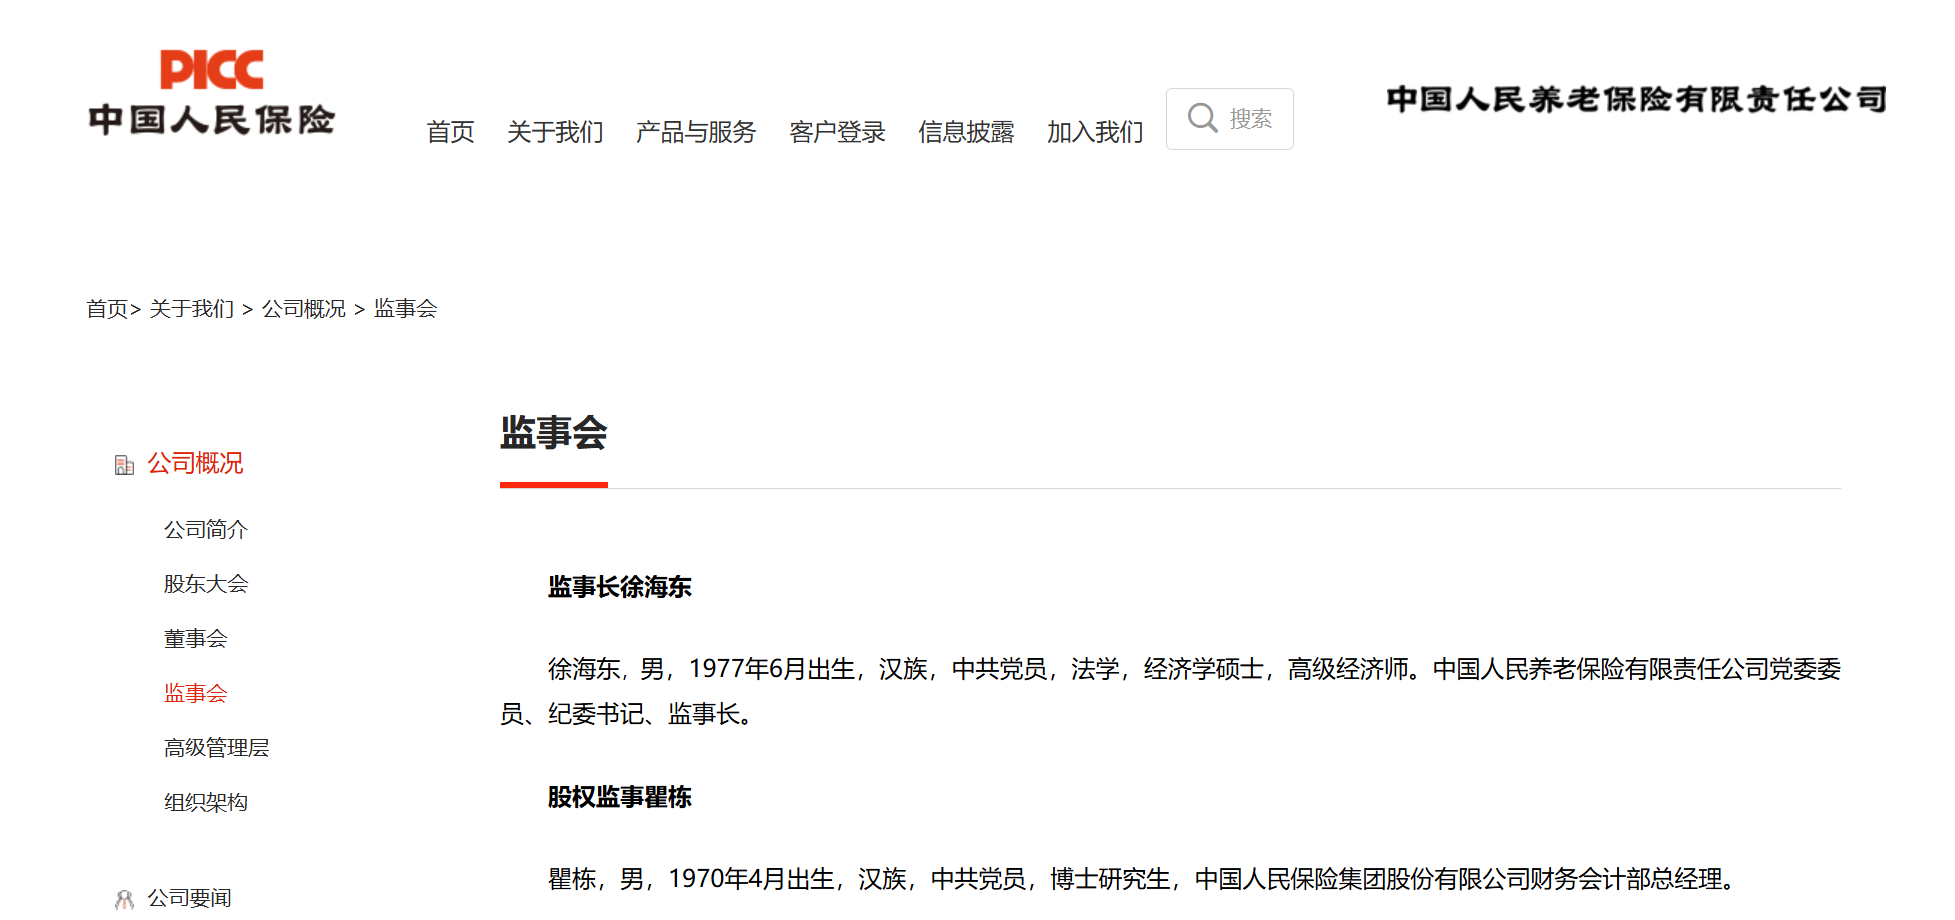Click 监事会 in the breadcrumb

(x=406, y=309)
